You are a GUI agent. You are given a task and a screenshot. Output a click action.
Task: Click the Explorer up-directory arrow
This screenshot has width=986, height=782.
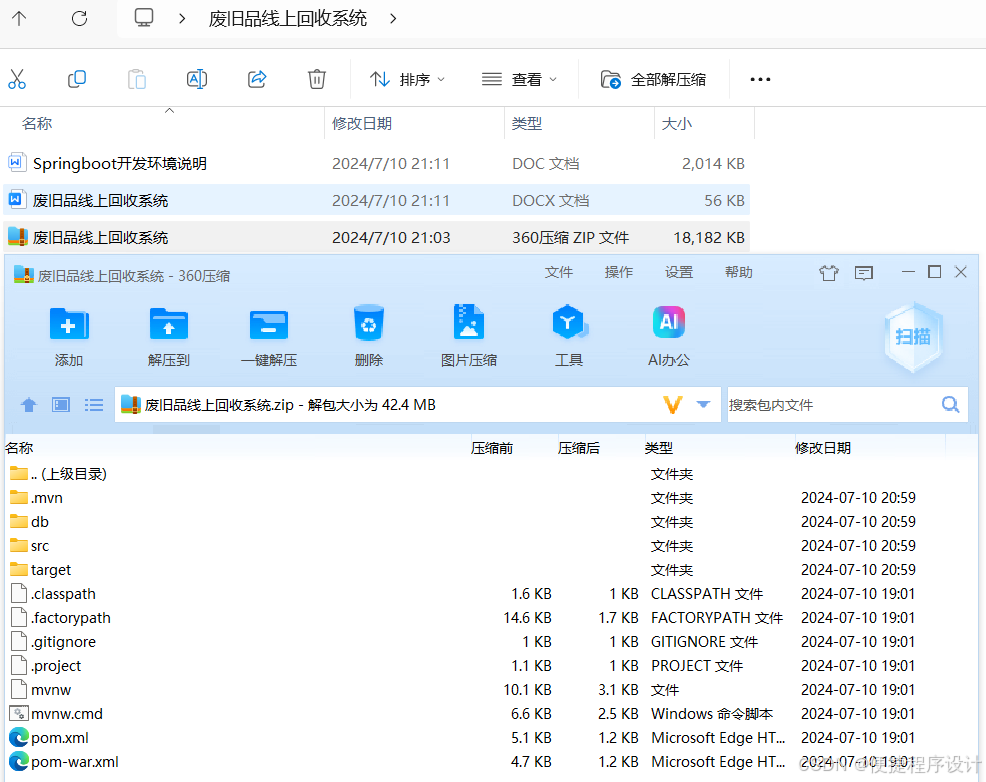point(19,18)
